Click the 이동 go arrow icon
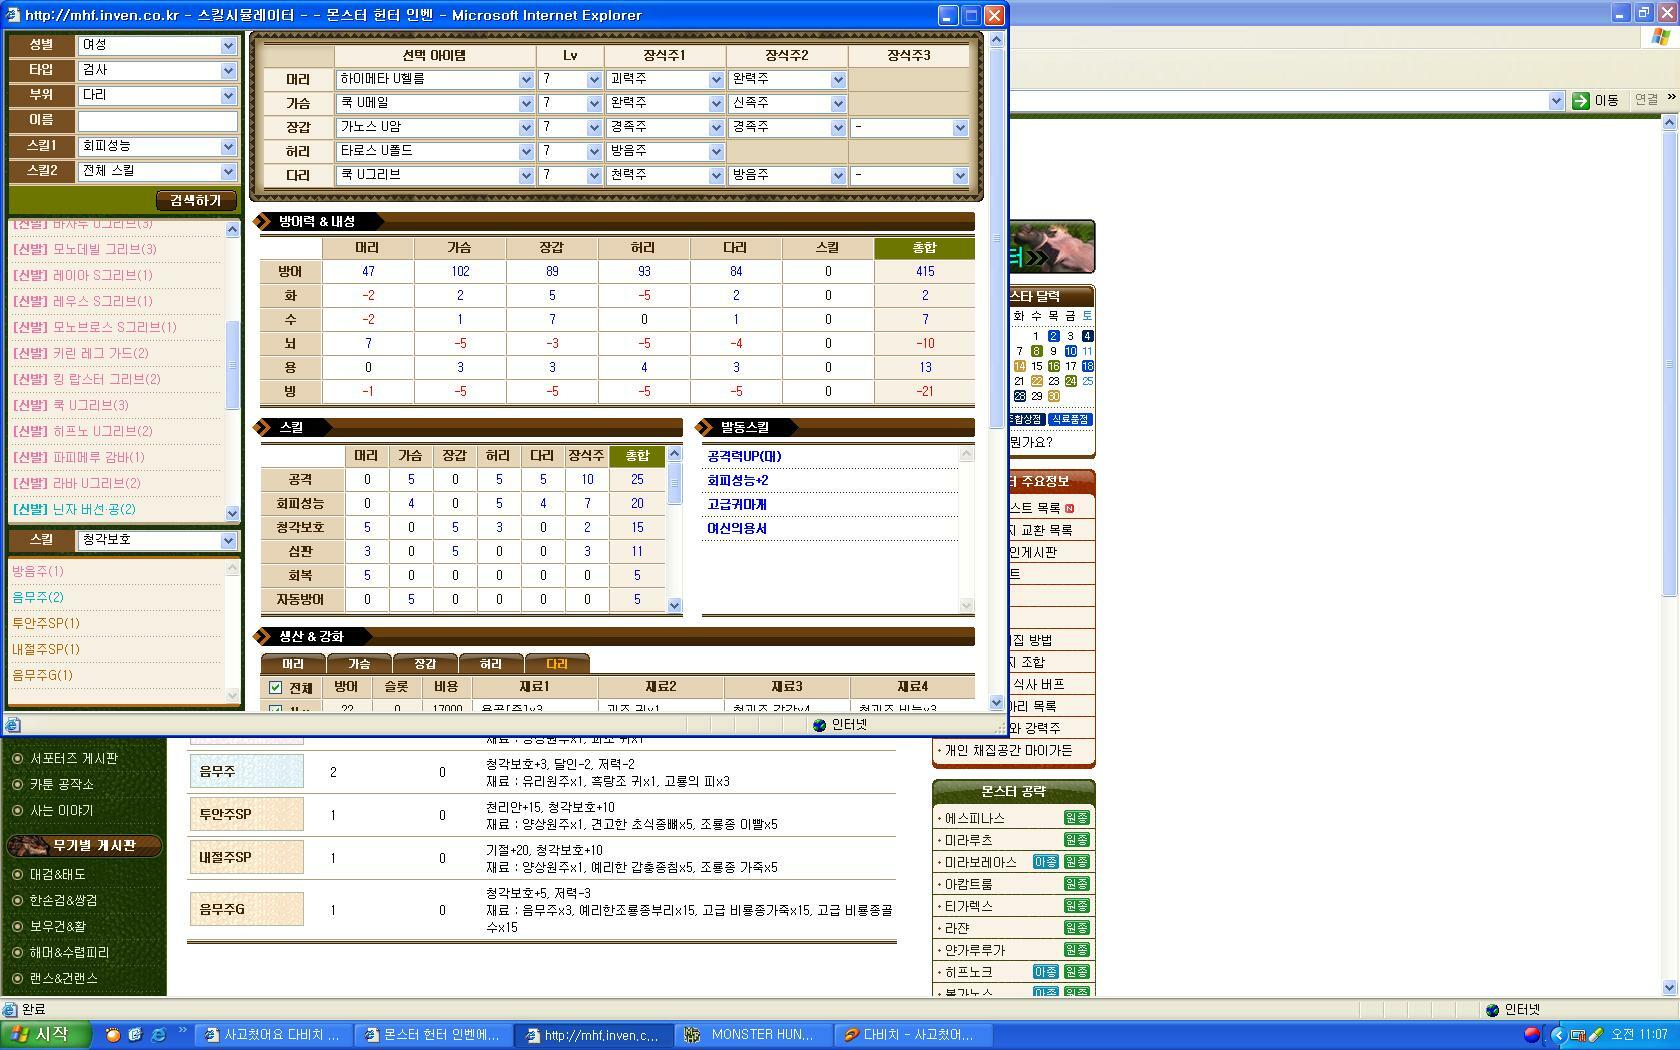The height and width of the screenshot is (1050, 1680). tap(1580, 100)
